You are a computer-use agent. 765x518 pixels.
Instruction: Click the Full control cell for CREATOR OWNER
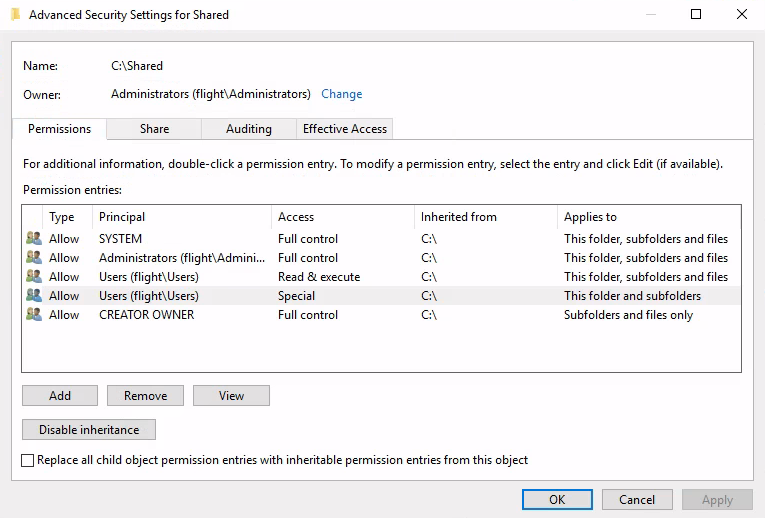[308, 315]
